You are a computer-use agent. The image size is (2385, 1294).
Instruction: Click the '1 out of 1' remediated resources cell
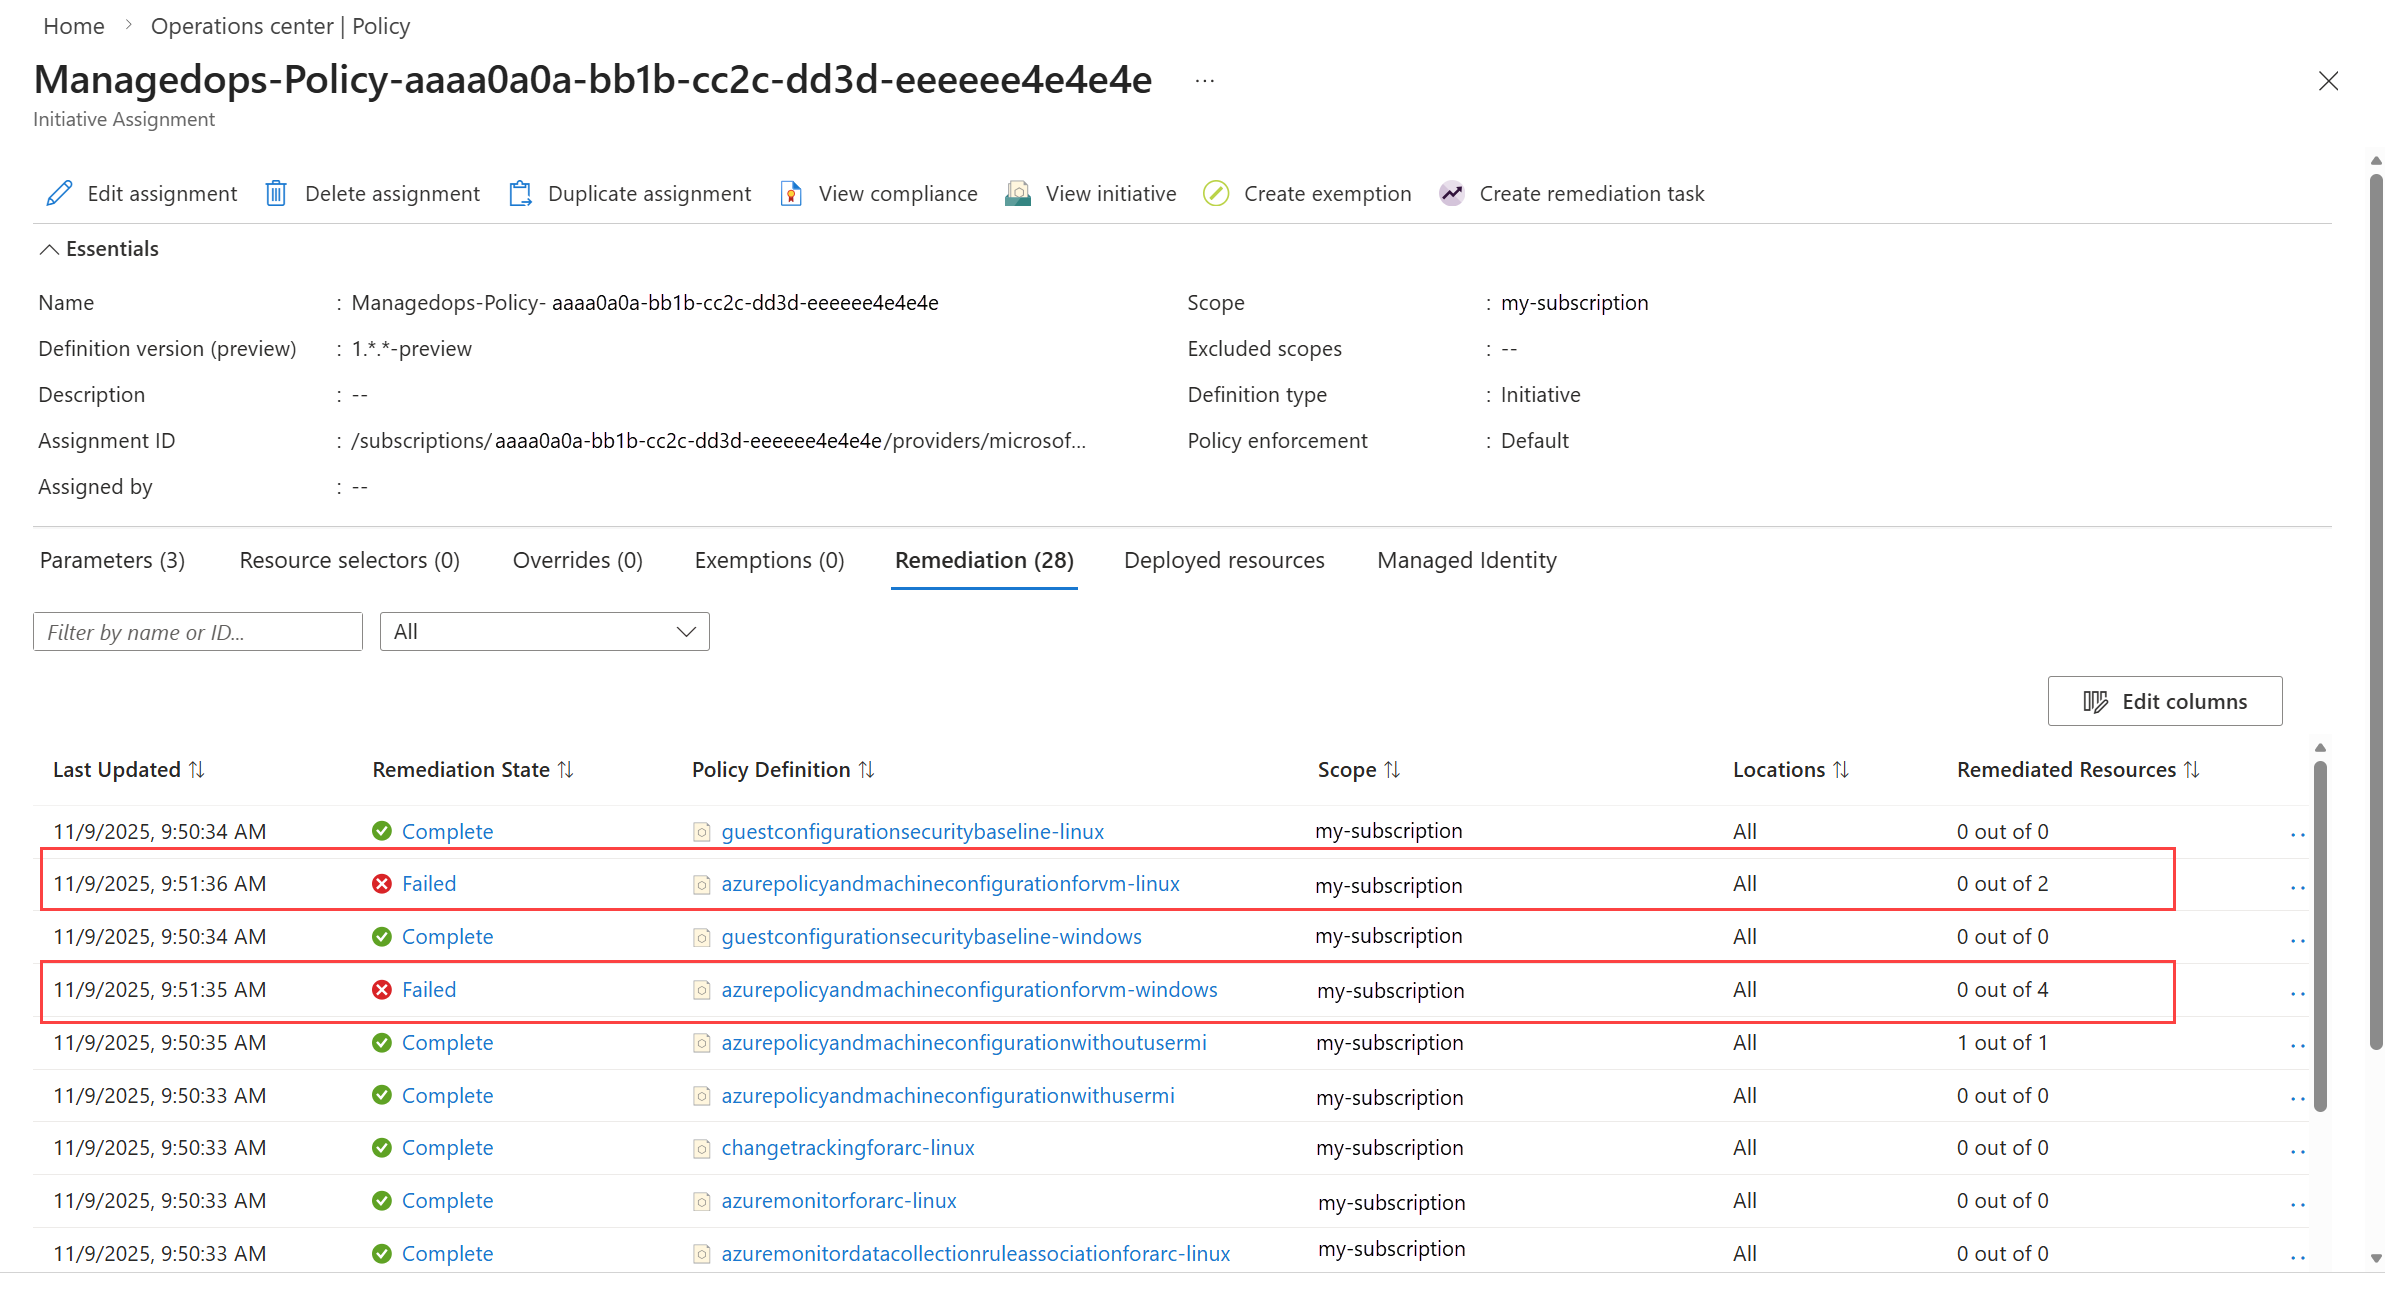[2002, 1043]
